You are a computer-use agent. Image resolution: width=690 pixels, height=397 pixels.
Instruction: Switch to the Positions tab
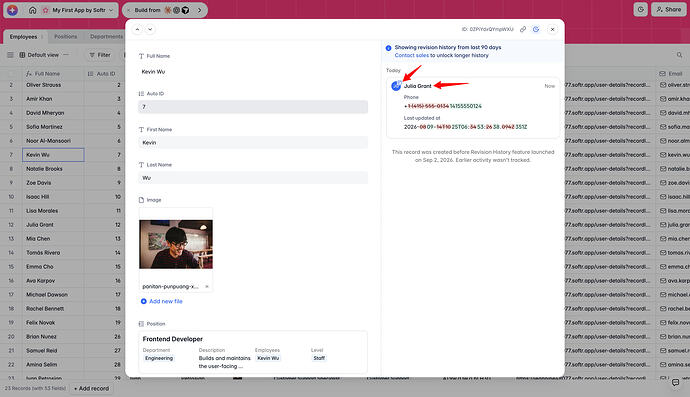point(66,37)
